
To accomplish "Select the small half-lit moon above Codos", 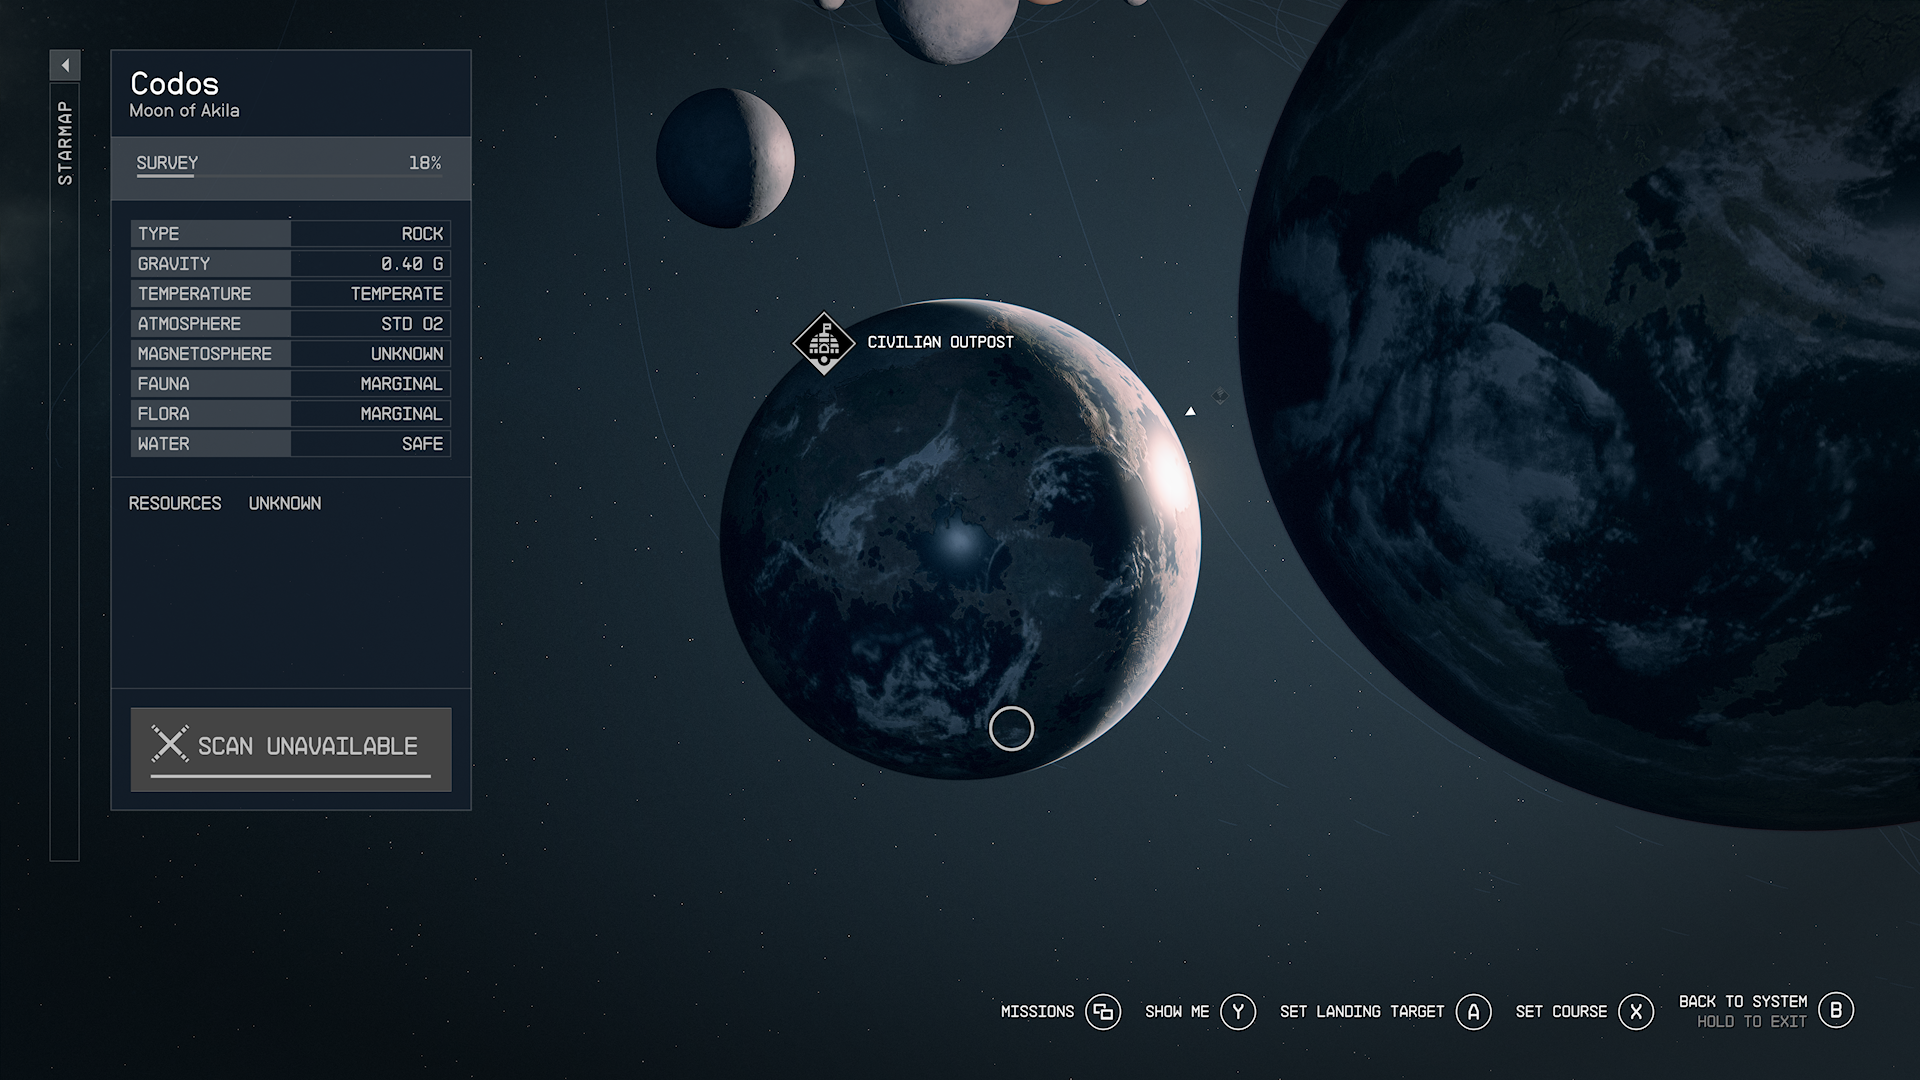I will click(725, 158).
